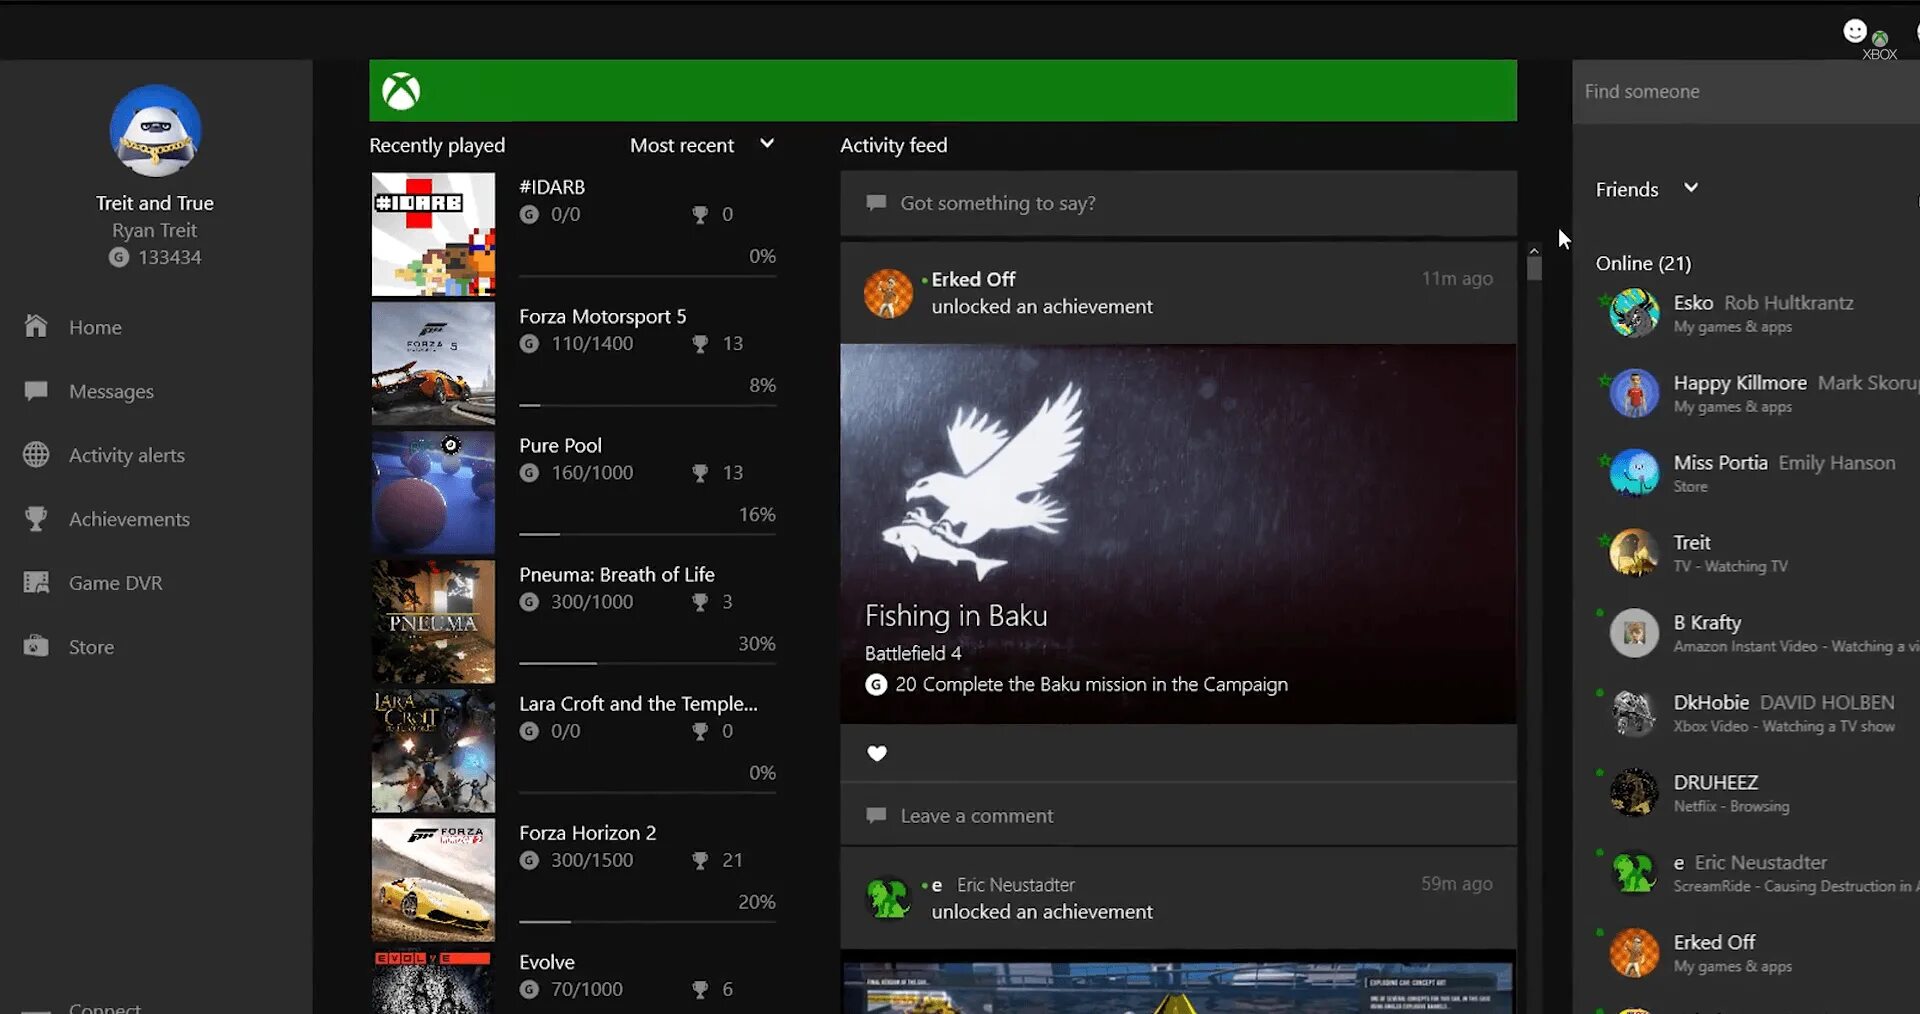
Task: Open the Forza Motorsport 5 cover thumbnail
Action: [x=433, y=363]
